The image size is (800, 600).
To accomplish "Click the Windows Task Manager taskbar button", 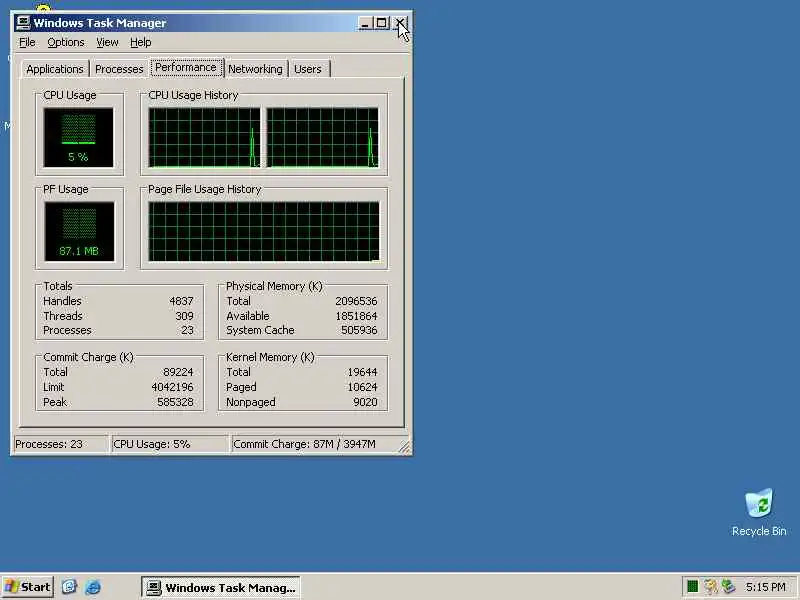I will [x=220, y=587].
